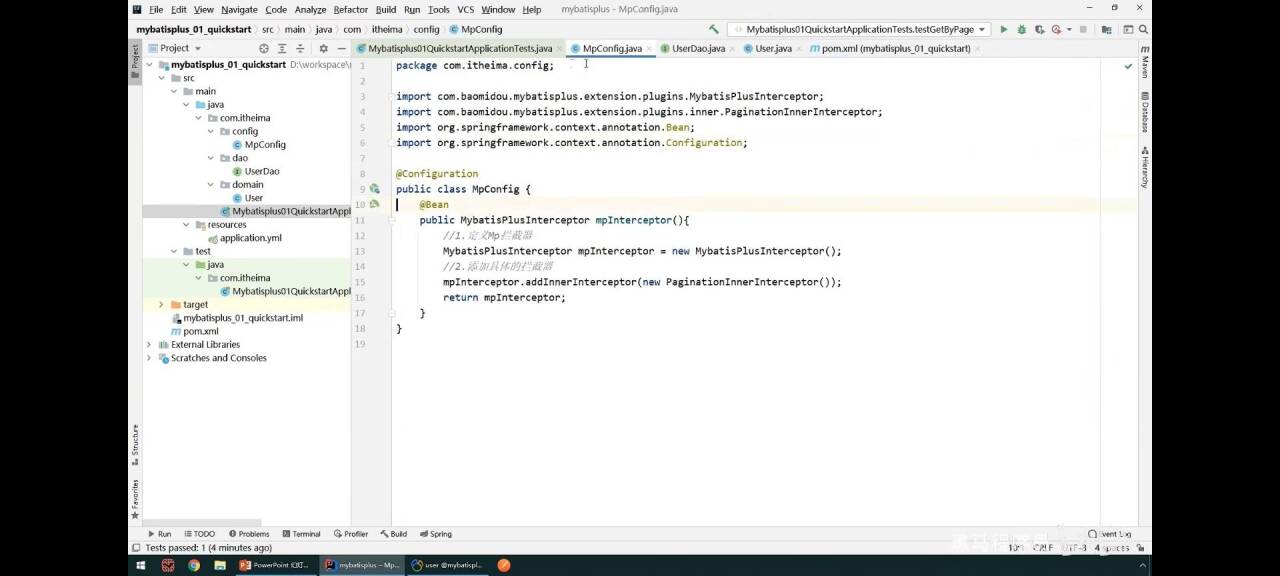The image size is (1280, 576).
Task: Run with coverage icon in toolbar
Action: coord(1041,30)
